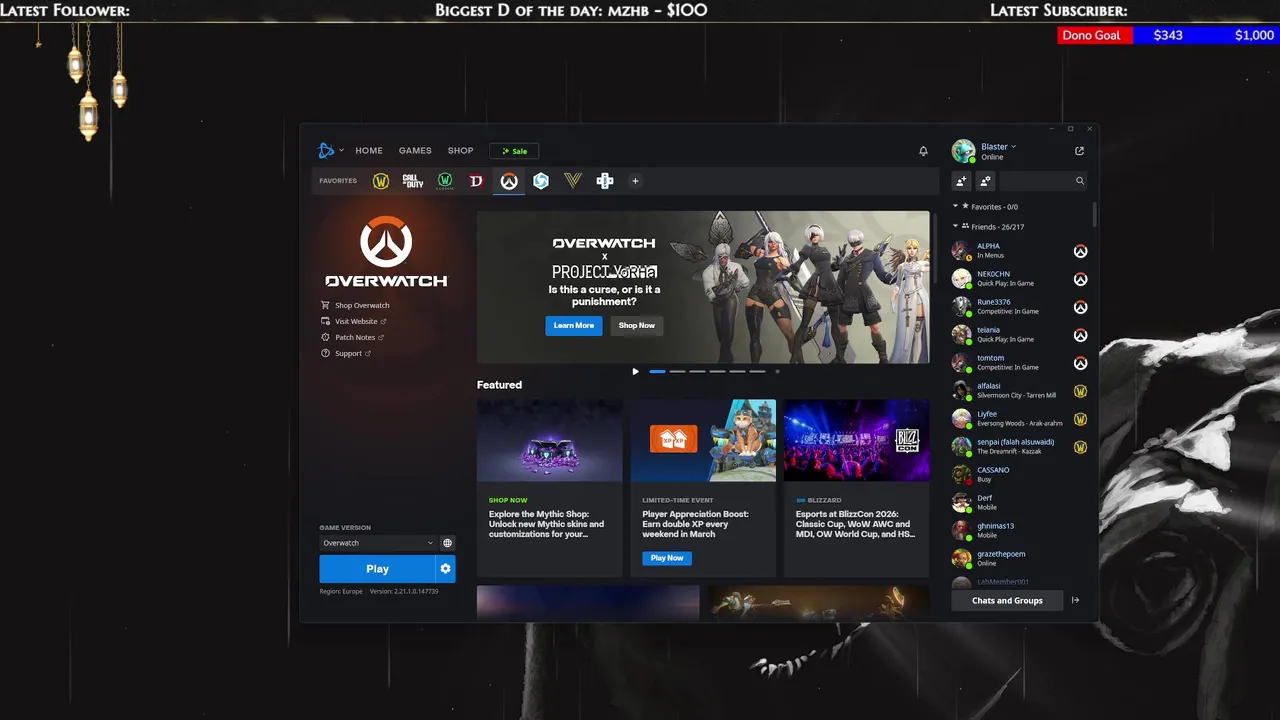Click the Add Friend icon
The image size is (1280, 720).
tap(961, 181)
